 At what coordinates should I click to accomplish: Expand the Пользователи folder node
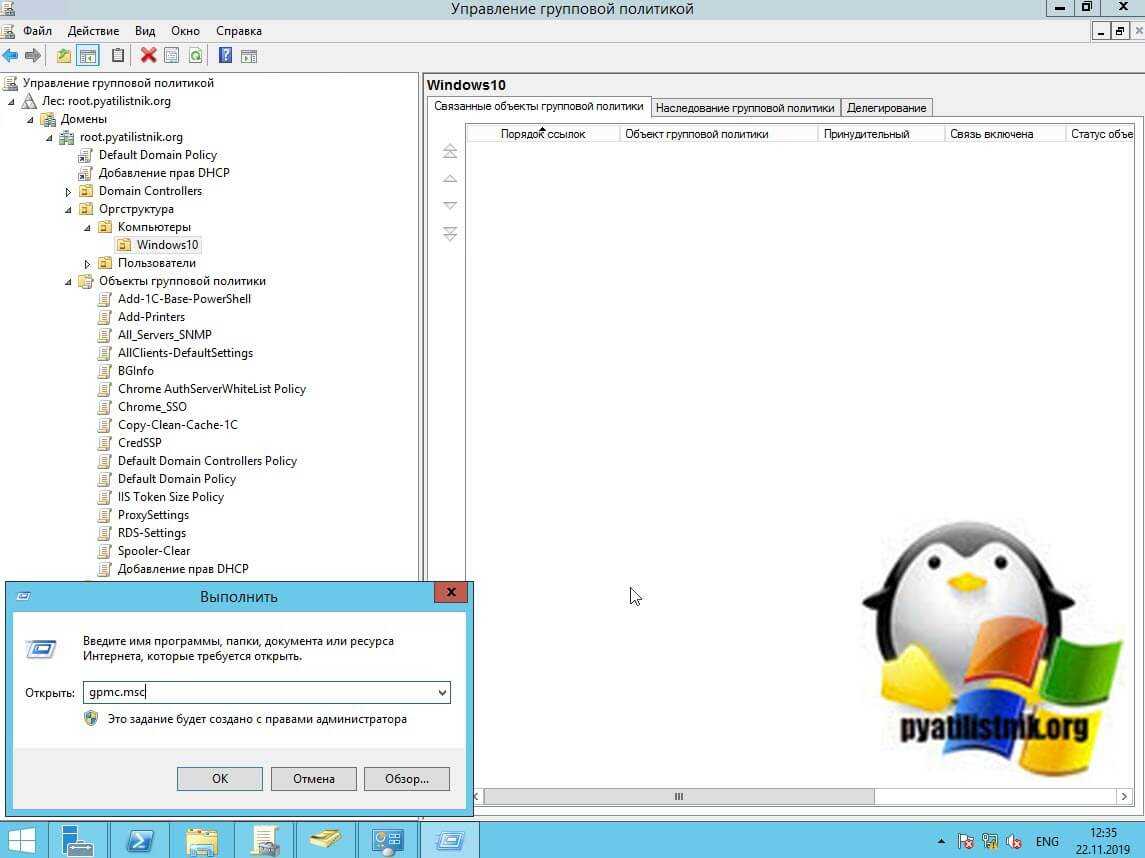tap(88, 264)
